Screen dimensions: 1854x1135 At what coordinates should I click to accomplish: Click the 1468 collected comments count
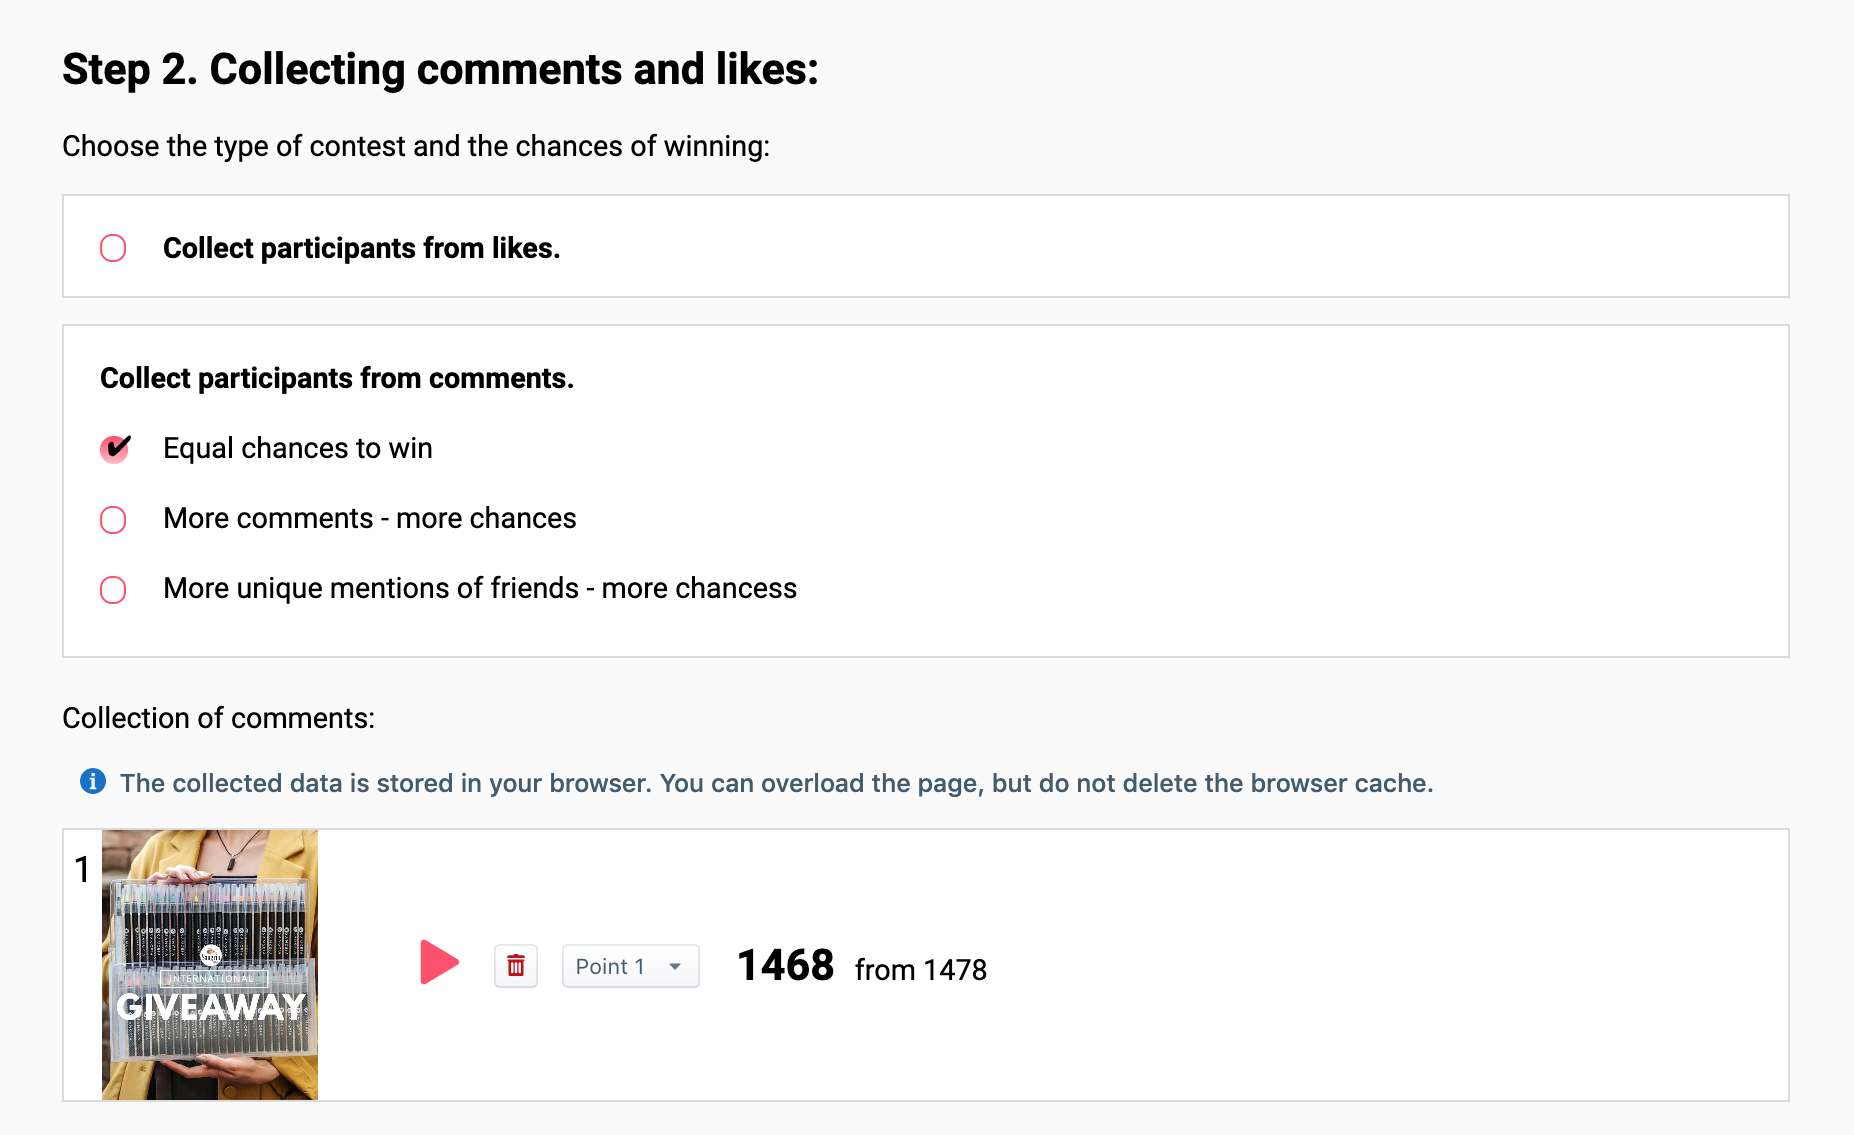(x=785, y=966)
